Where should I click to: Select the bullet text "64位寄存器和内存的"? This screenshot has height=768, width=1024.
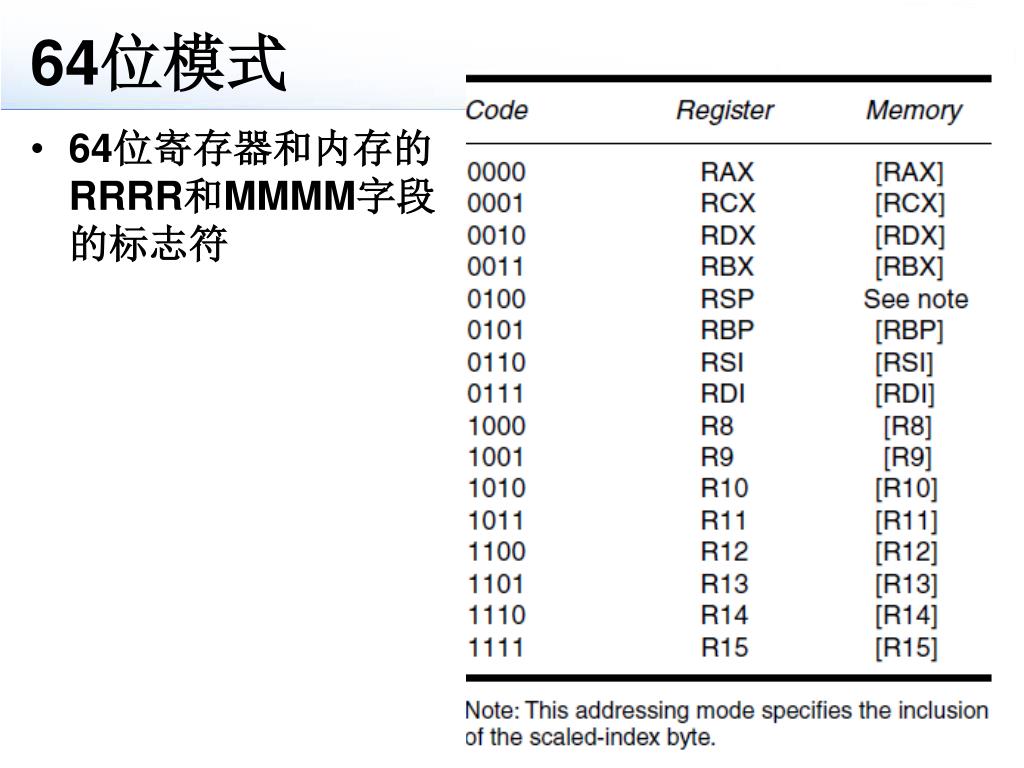coord(249,148)
